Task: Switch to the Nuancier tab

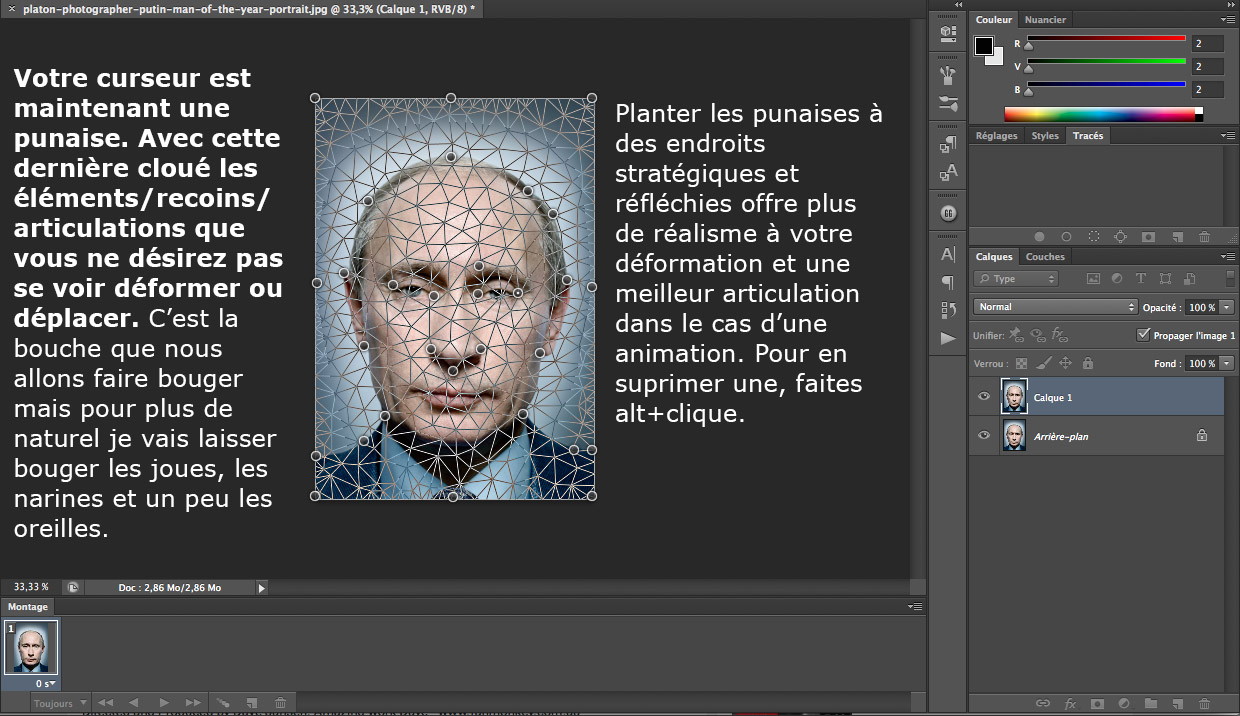Action: point(1045,19)
